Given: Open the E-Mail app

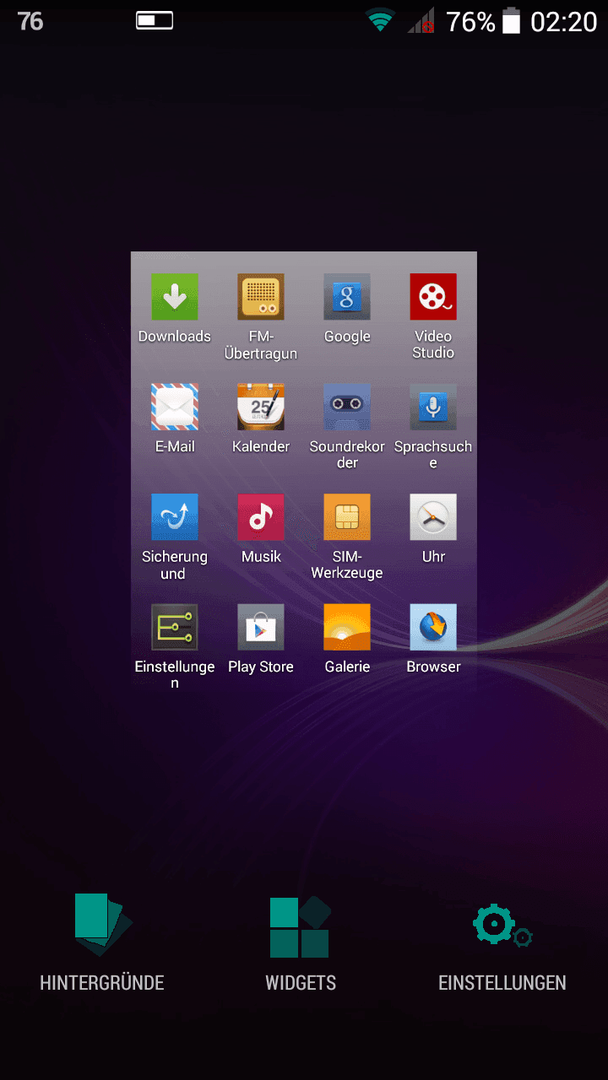Looking at the screenshot, I should click(x=174, y=407).
